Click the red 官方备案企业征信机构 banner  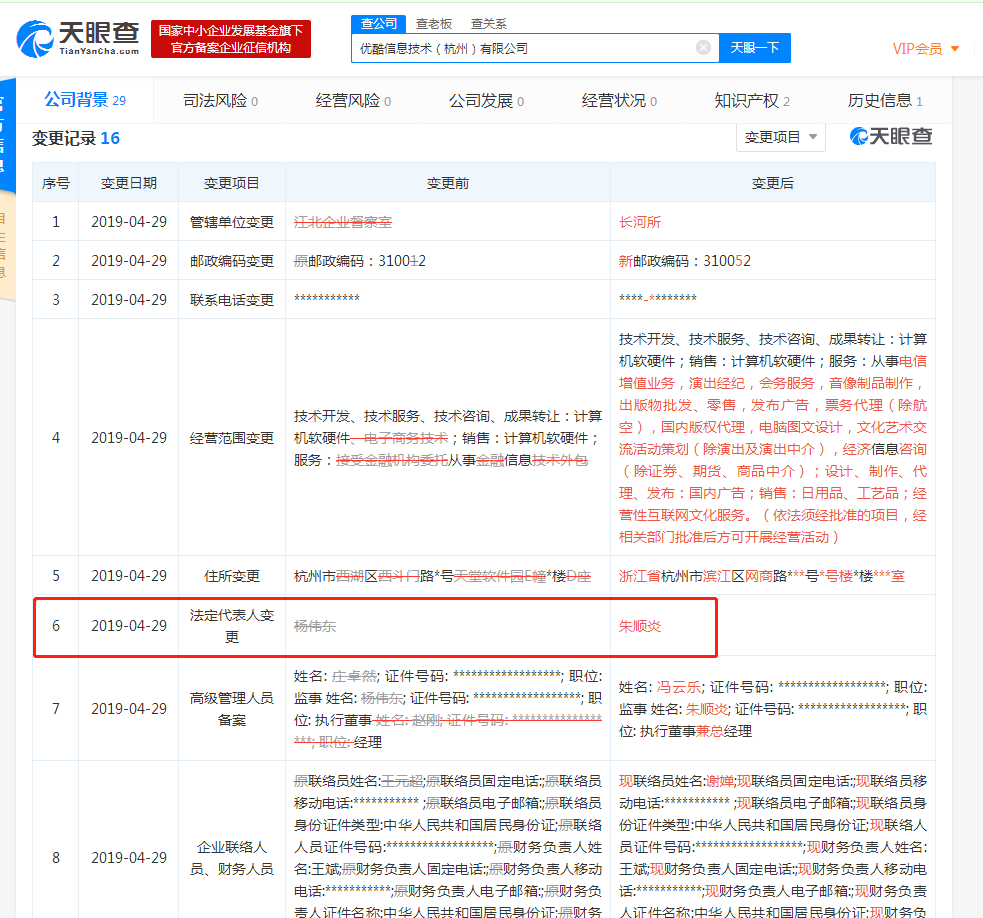(x=231, y=40)
